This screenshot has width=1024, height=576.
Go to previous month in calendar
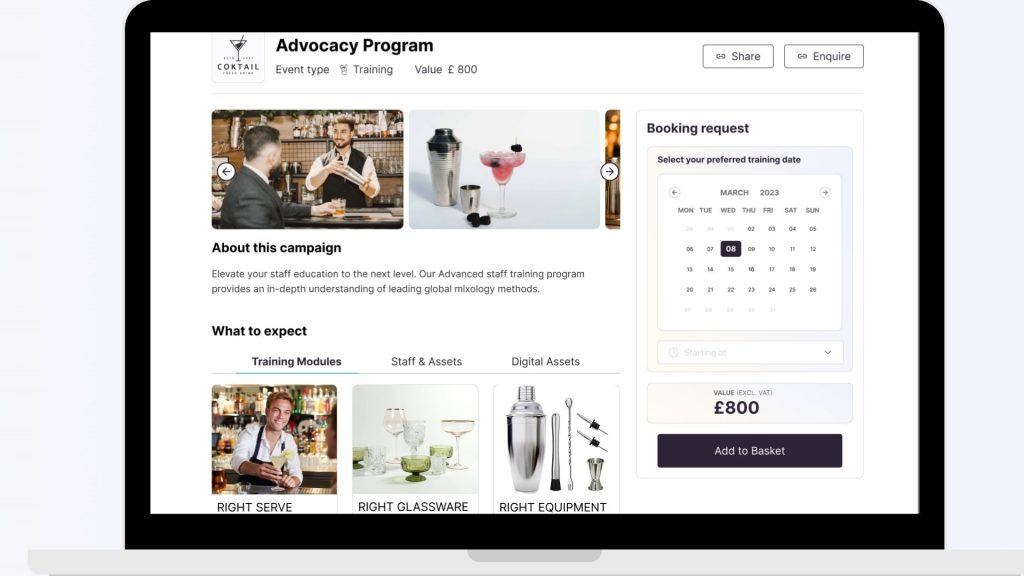coord(675,193)
